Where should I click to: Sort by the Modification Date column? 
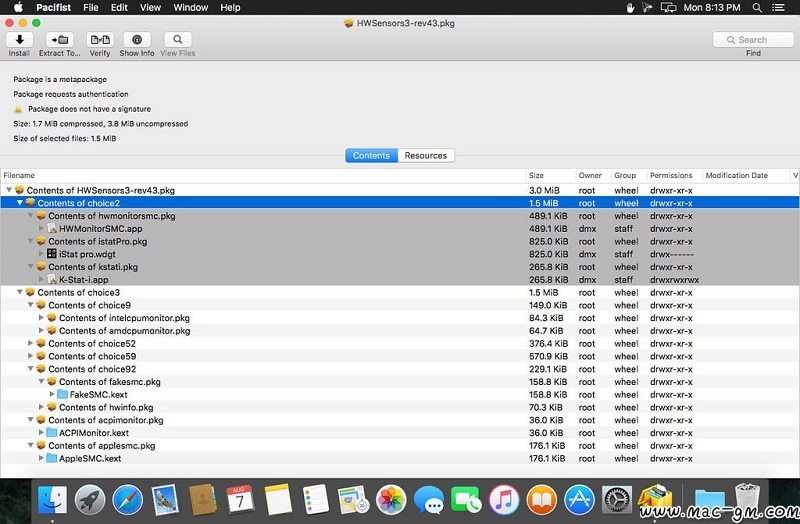click(x=737, y=176)
